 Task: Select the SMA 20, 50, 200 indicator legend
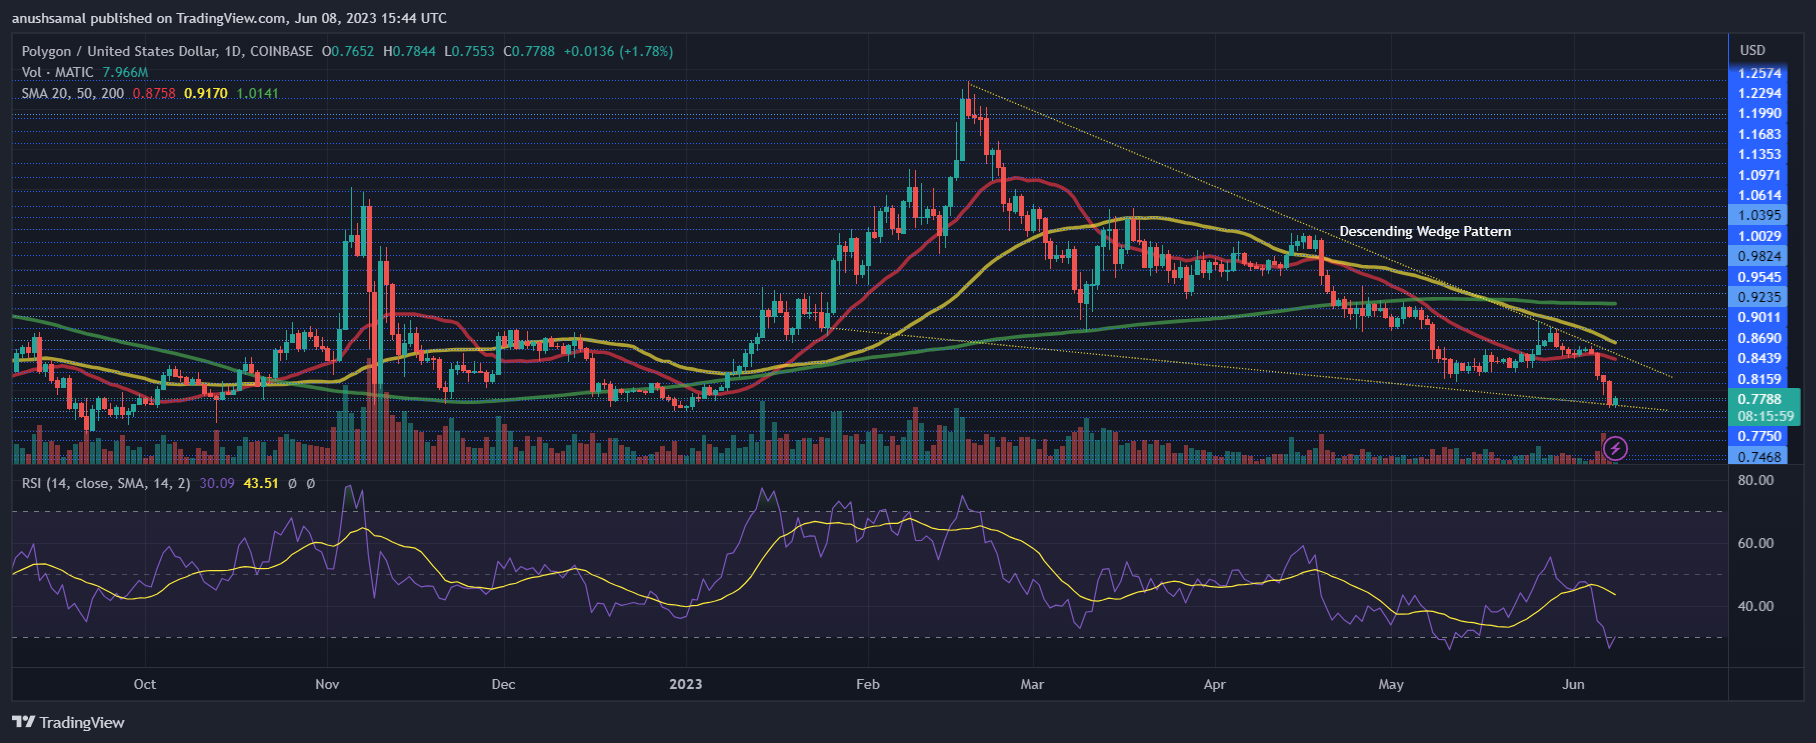73,93
